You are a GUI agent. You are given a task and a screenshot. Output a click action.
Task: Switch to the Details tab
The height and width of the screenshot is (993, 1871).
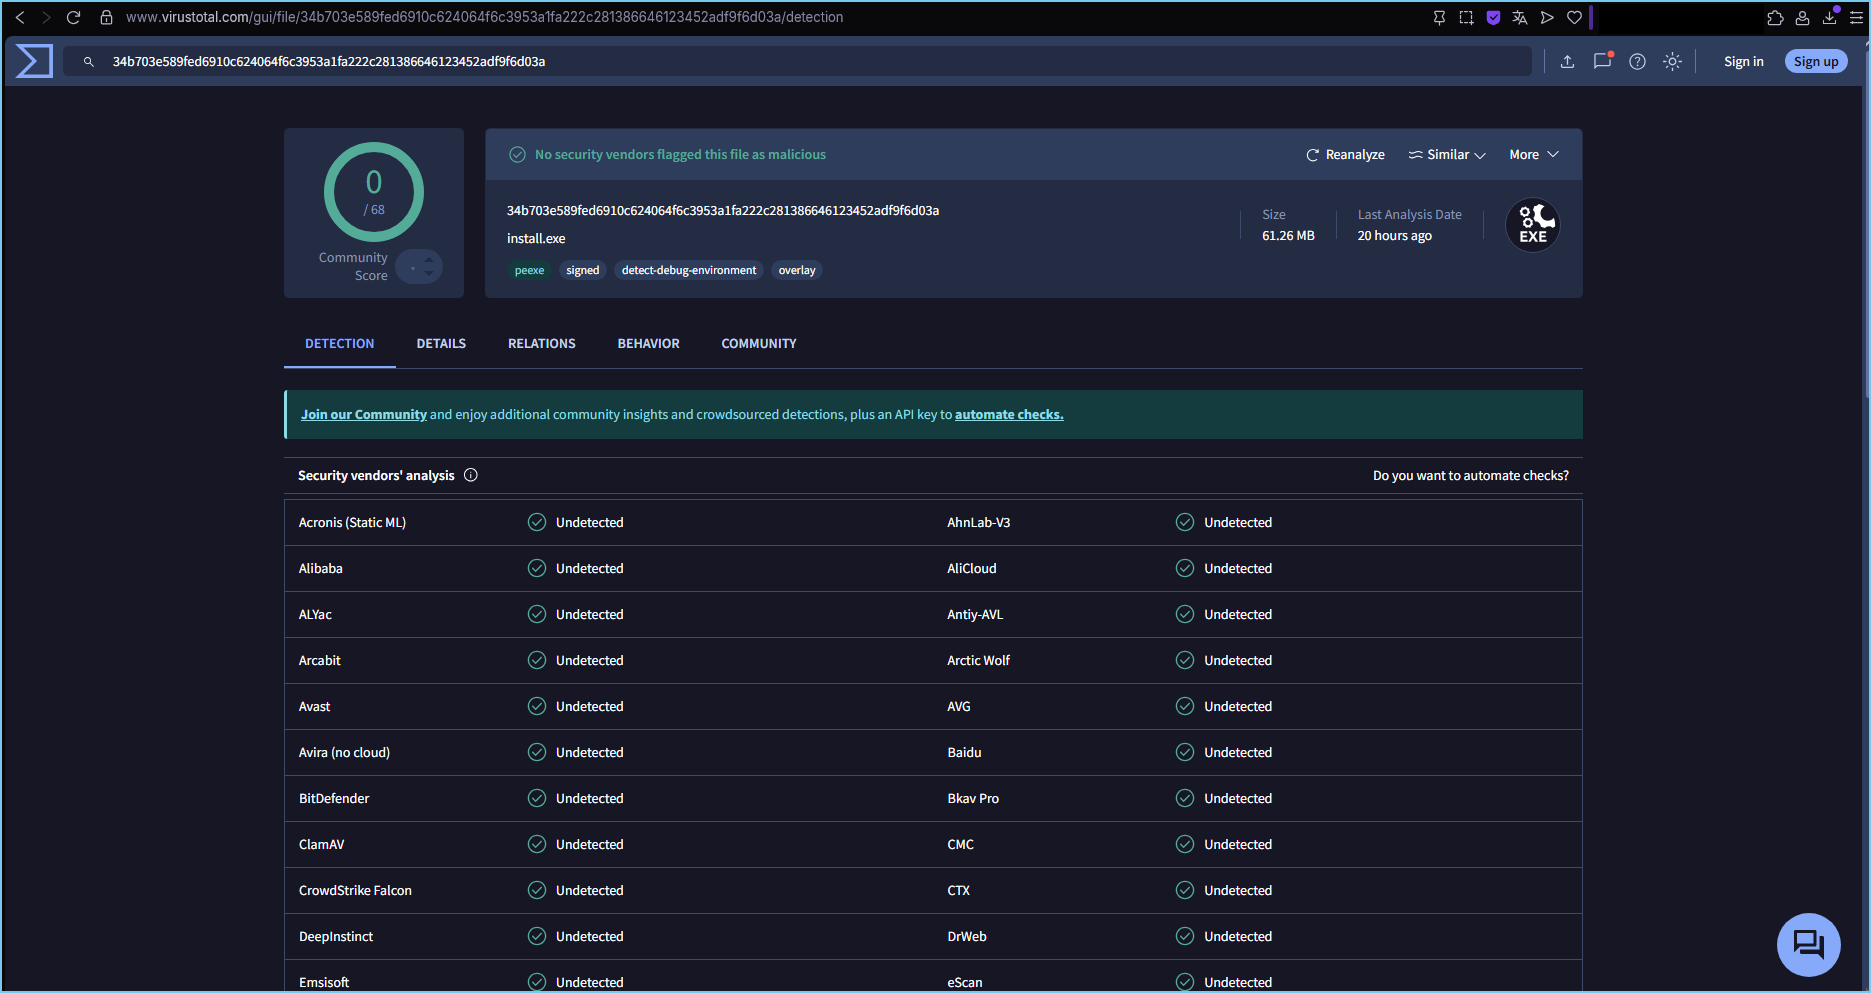coord(441,343)
